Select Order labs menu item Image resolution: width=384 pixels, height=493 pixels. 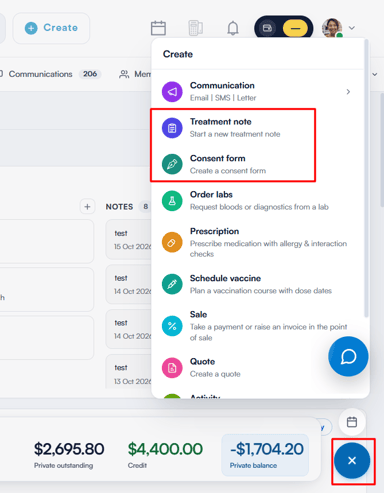pyautogui.click(x=257, y=200)
